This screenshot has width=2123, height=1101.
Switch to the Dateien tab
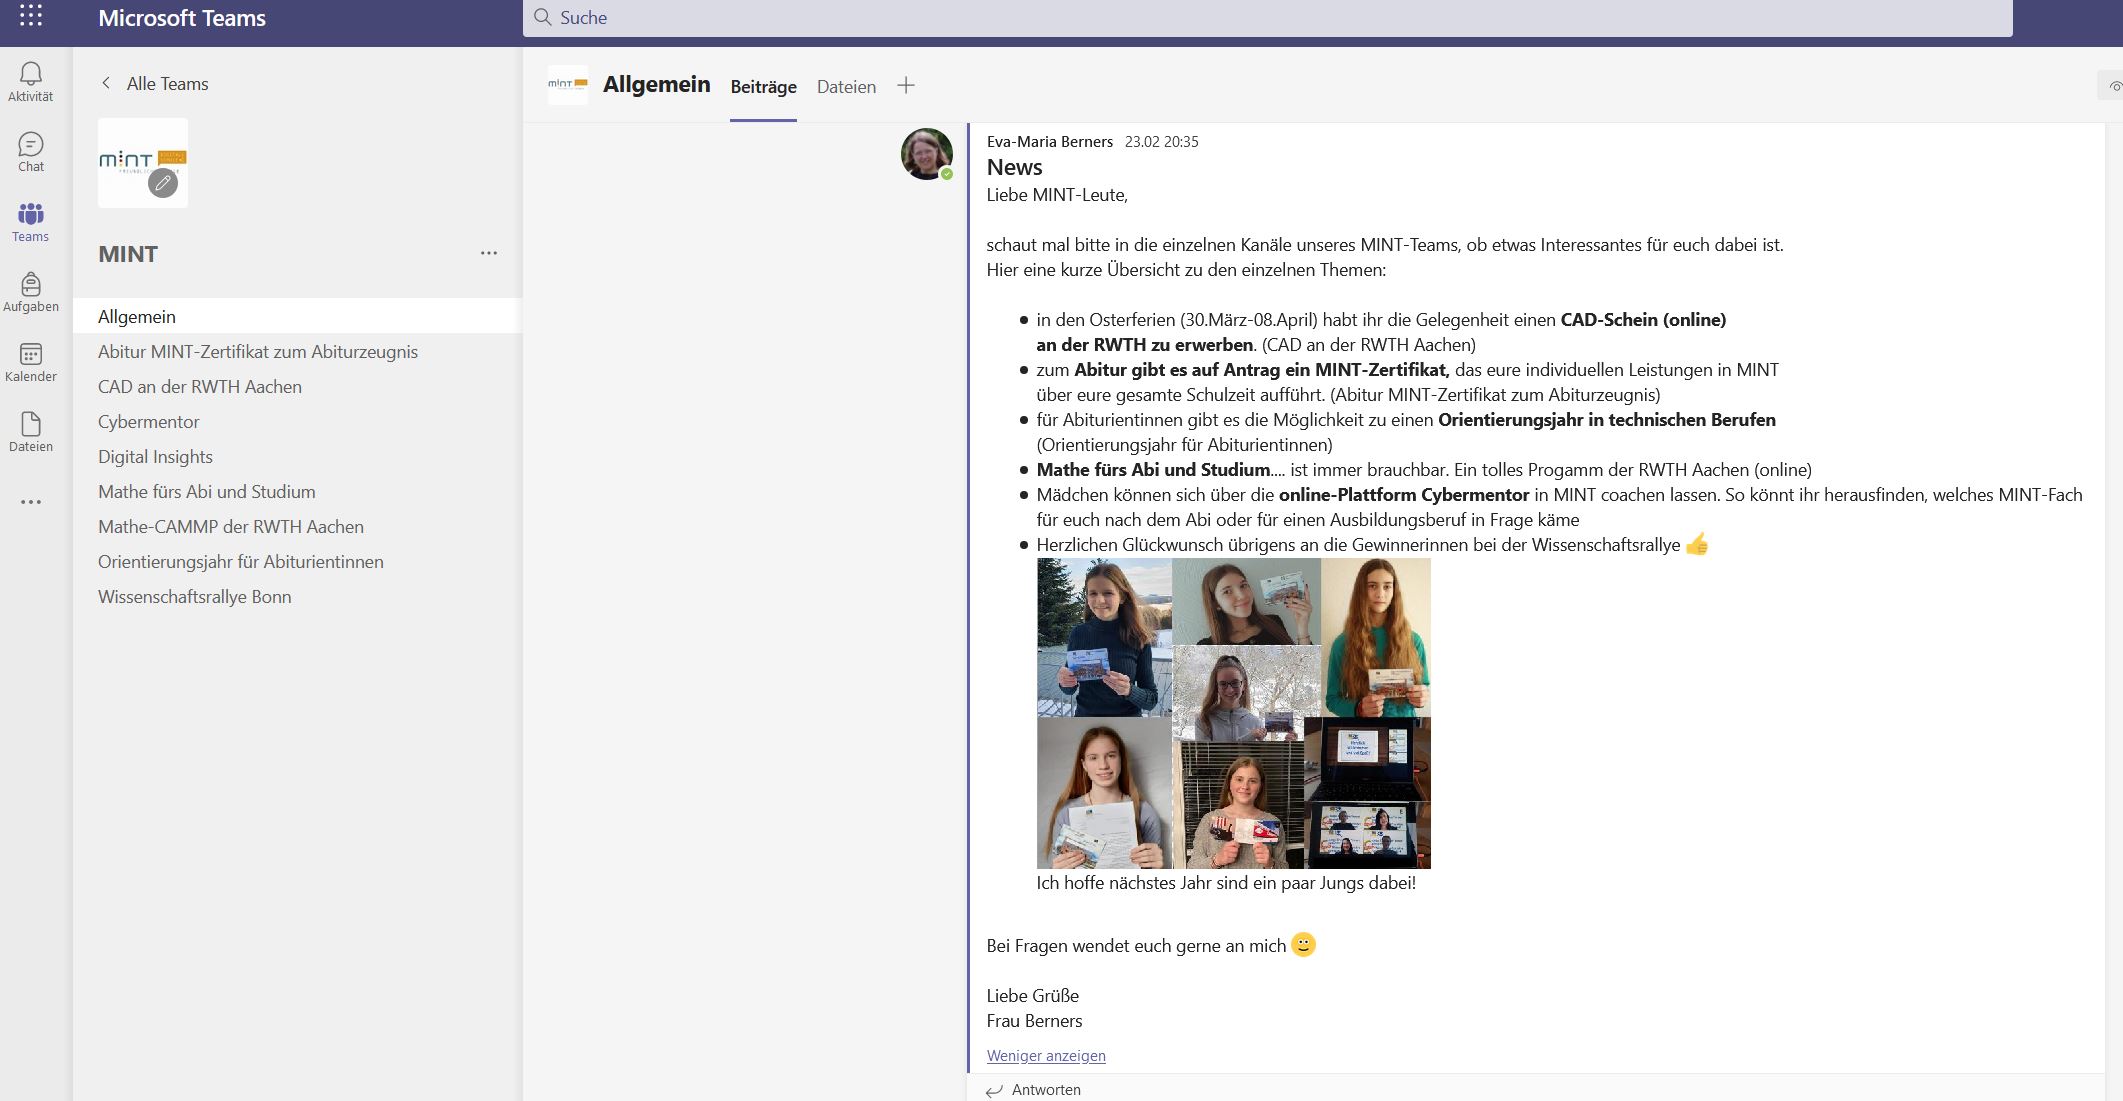pos(846,87)
